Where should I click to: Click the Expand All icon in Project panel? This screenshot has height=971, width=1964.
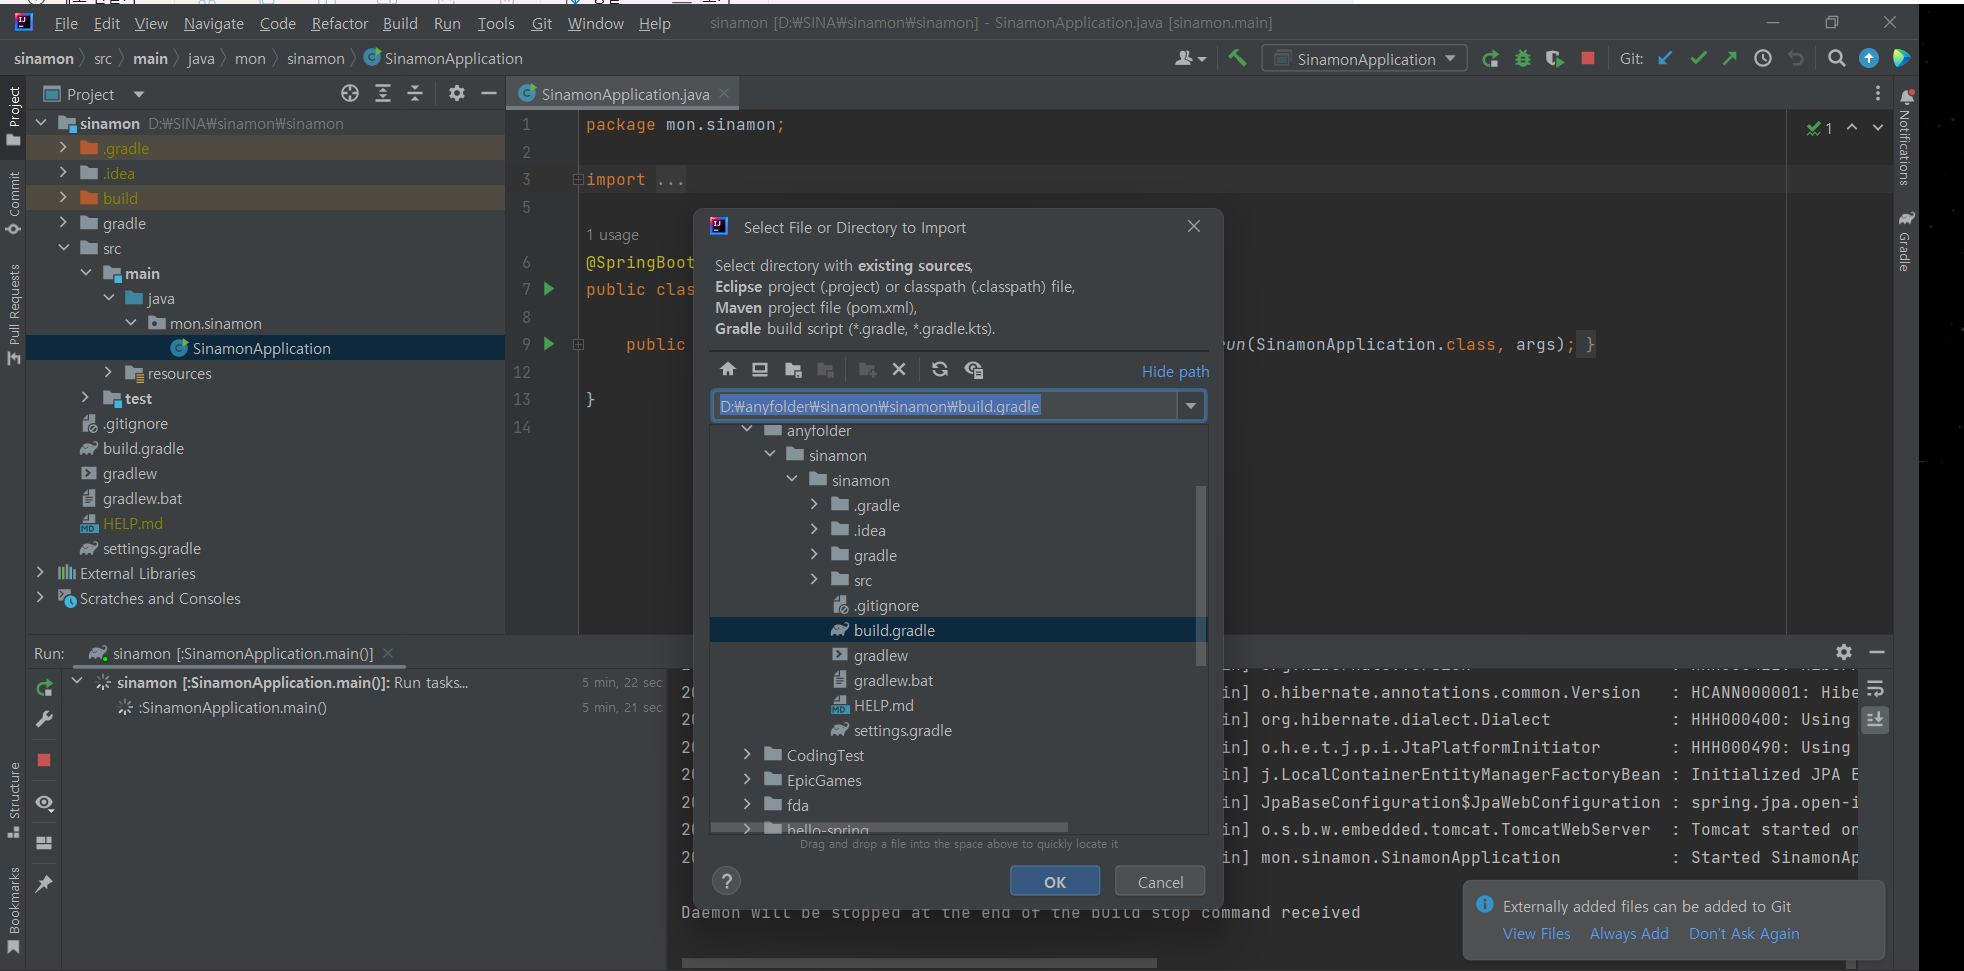(383, 93)
